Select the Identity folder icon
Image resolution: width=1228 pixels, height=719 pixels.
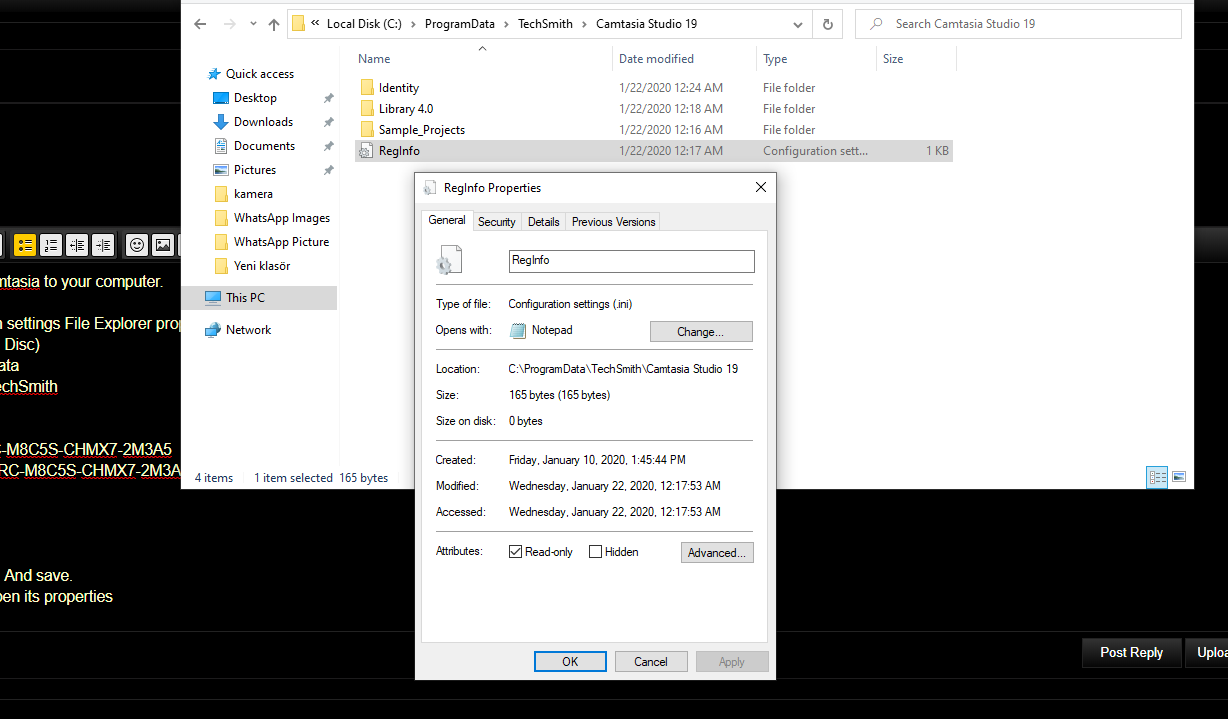click(x=367, y=88)
